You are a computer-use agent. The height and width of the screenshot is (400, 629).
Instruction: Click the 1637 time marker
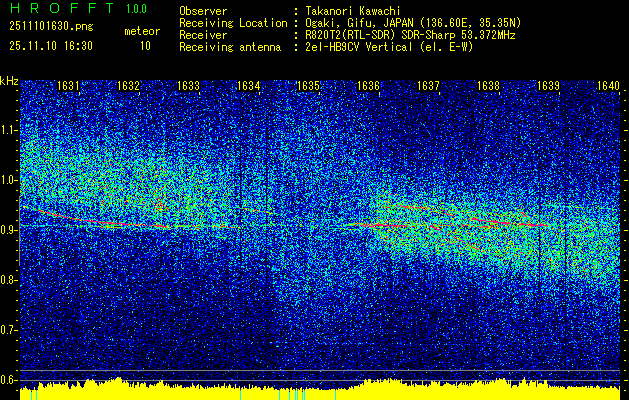click(x=428, y=86)
